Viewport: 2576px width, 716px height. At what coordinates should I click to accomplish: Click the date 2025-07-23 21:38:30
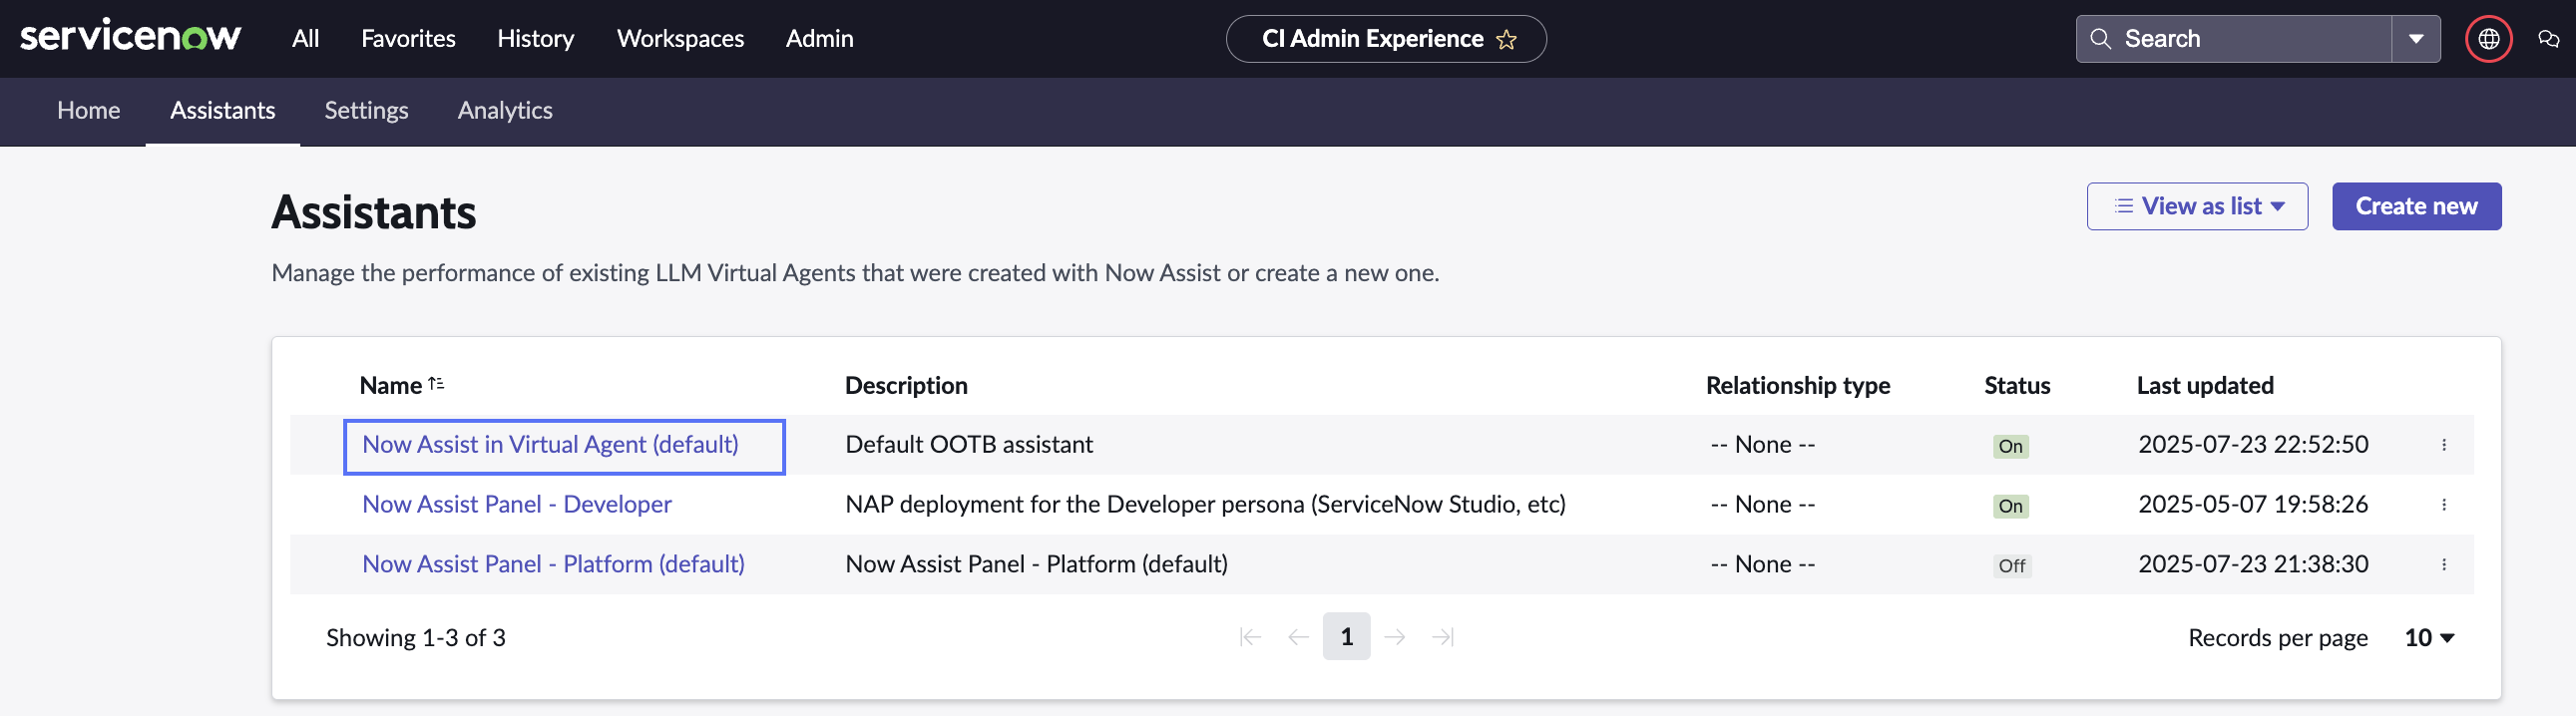(2252, 565)
